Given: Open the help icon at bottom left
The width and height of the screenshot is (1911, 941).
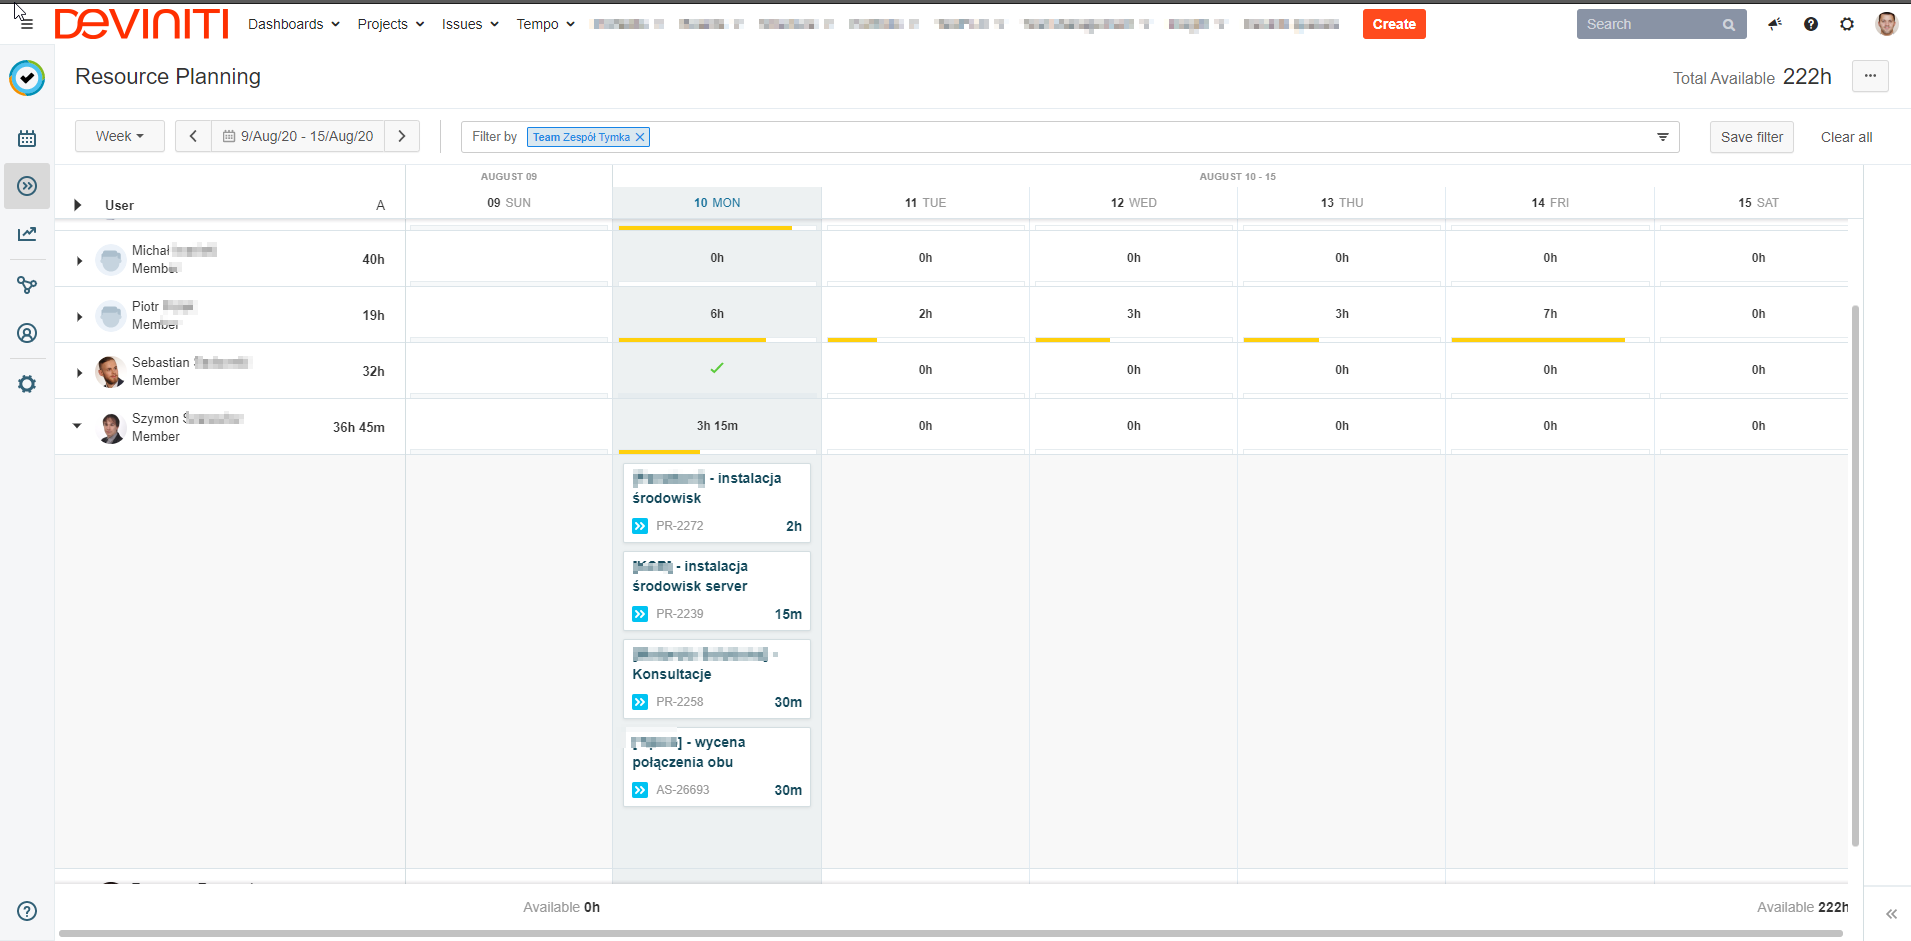Looking at the screenshot, I should click(x=27, y=911).
